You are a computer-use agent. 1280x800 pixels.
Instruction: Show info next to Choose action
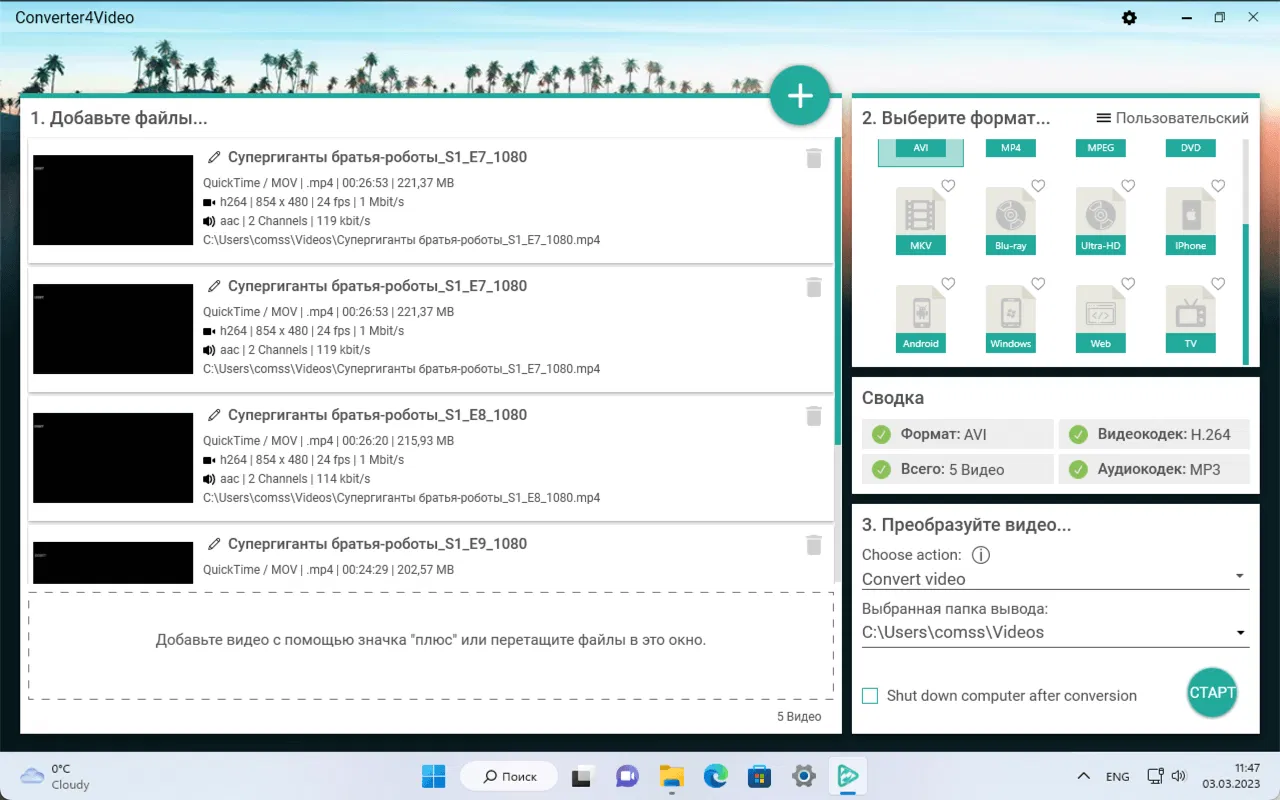[981, 555]
